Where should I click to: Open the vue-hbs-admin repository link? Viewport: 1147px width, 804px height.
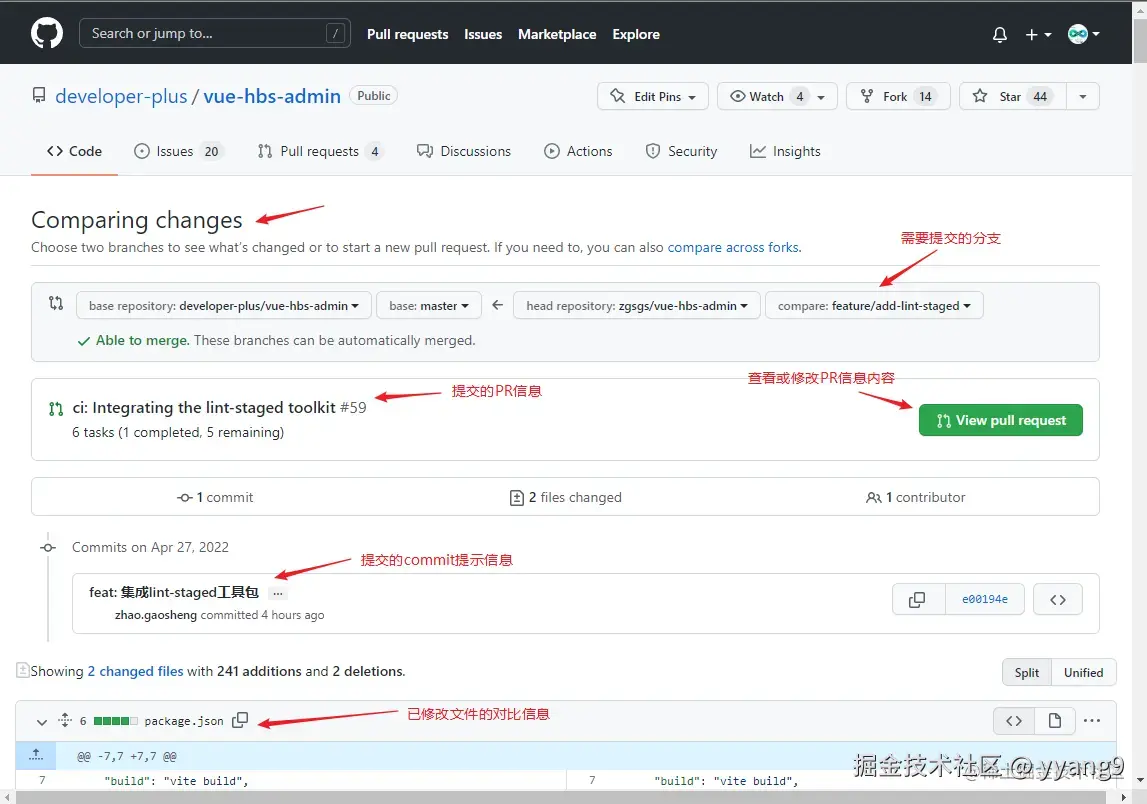point(272,96)
